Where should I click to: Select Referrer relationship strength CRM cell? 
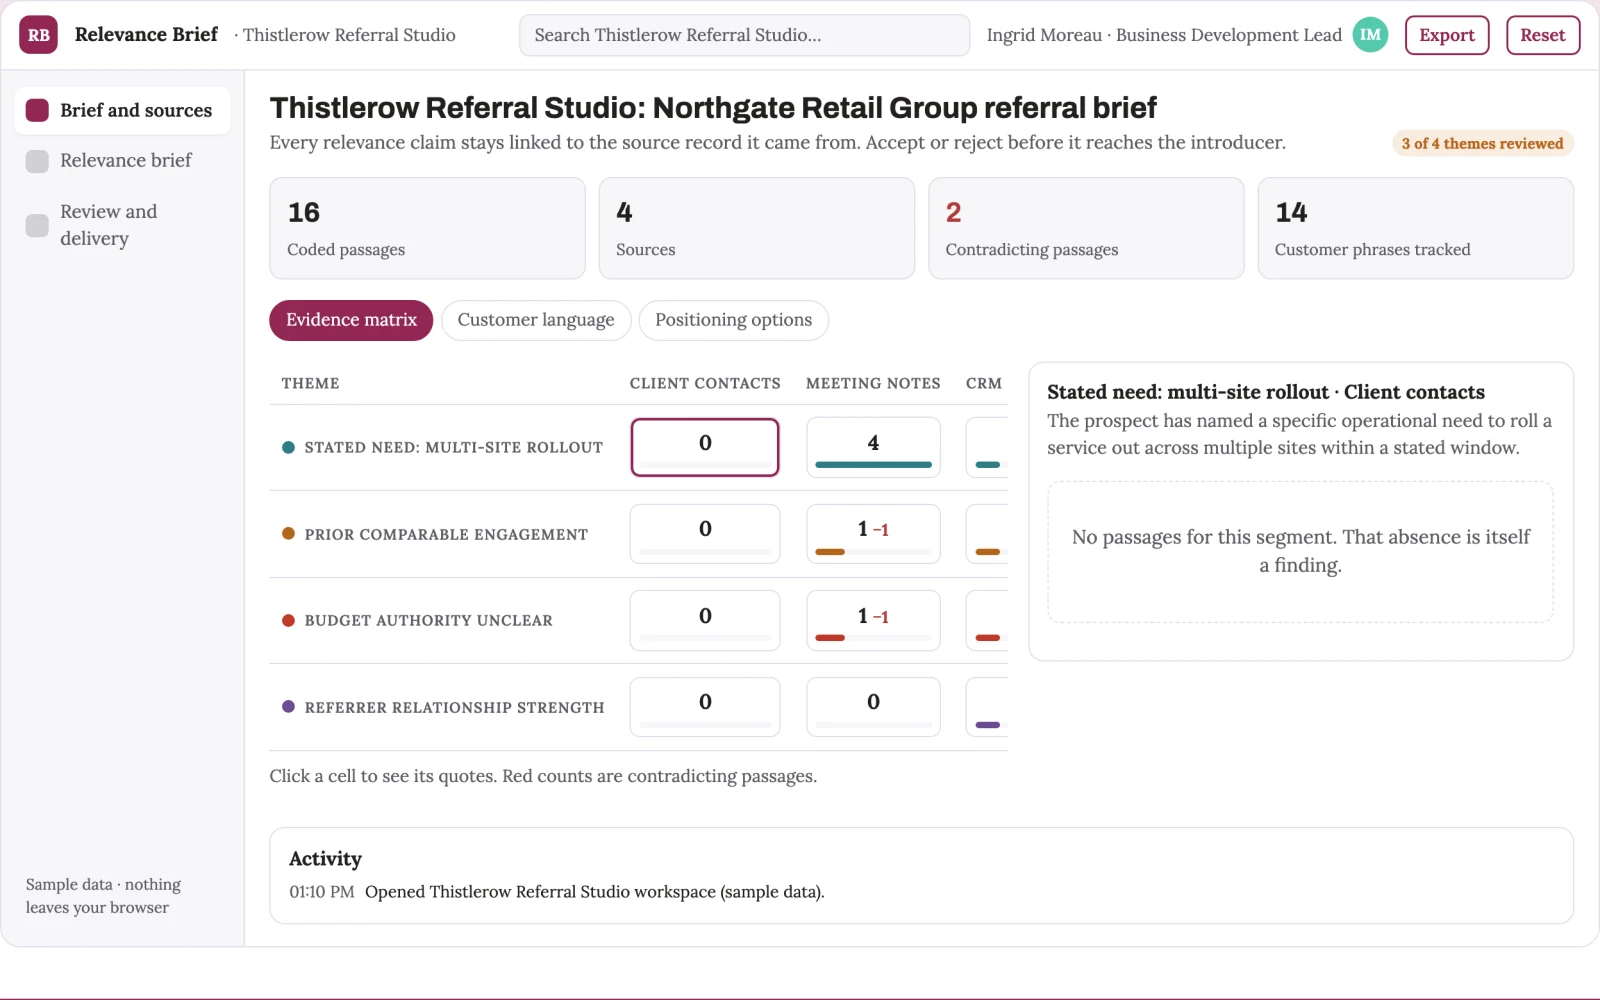coord(987,707)
